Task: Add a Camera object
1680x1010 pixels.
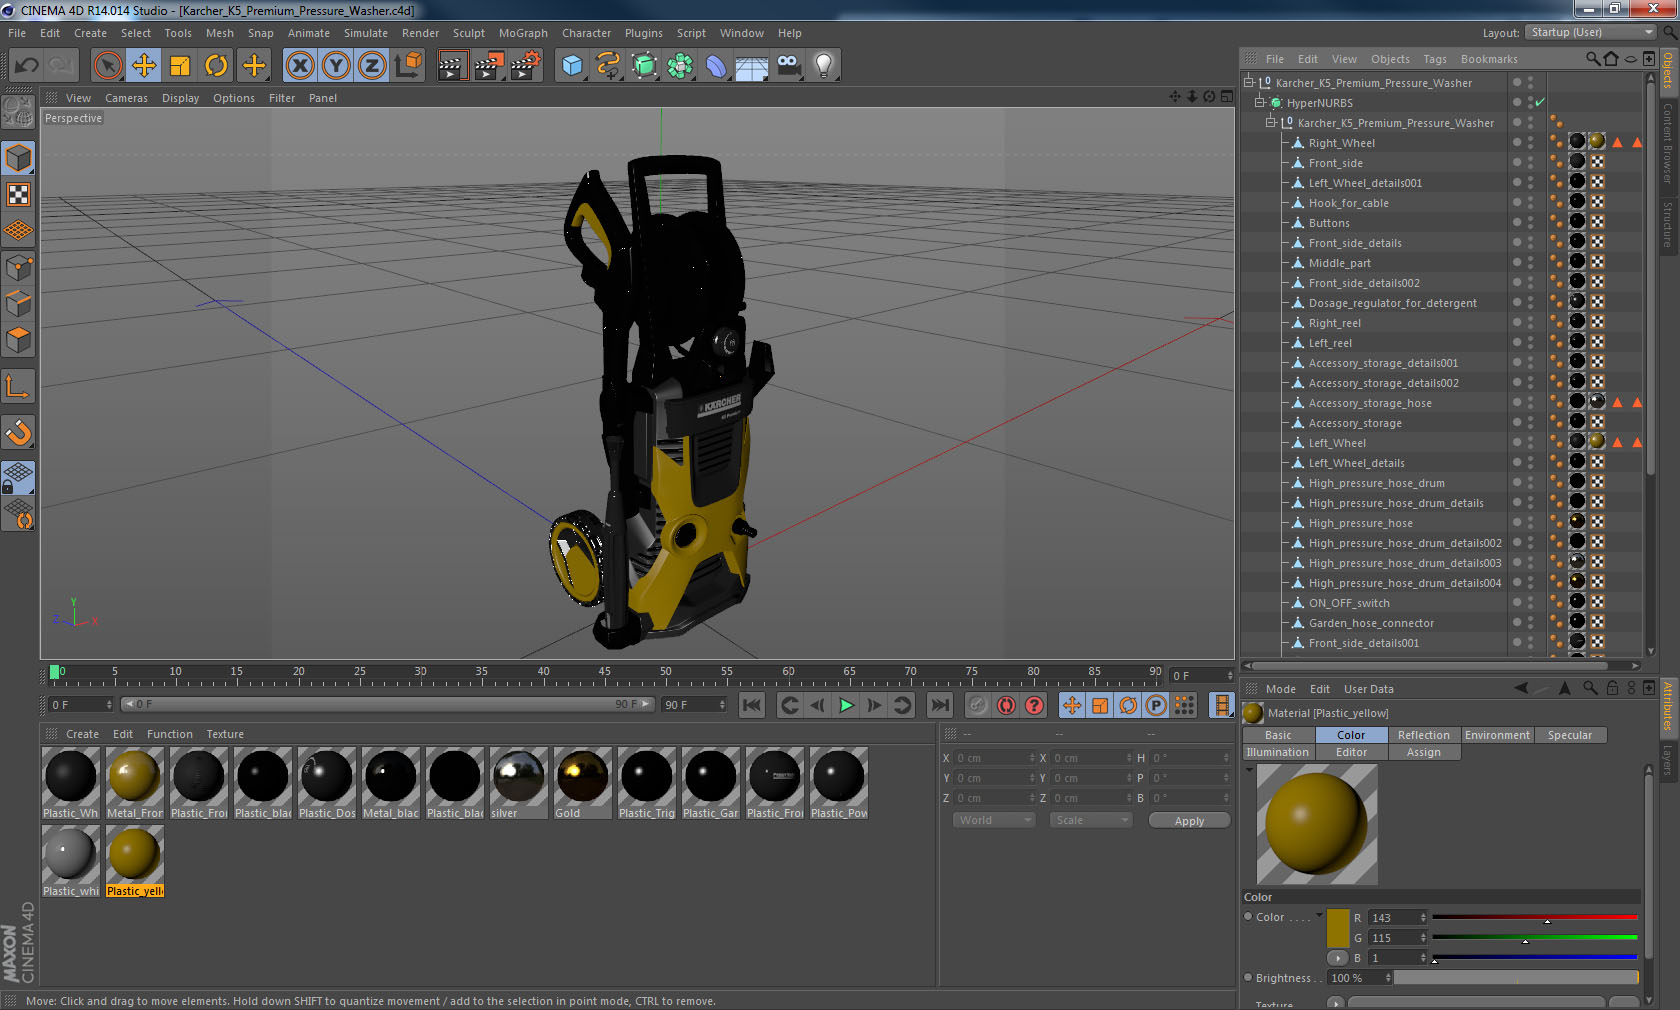Action: point(788,66)
